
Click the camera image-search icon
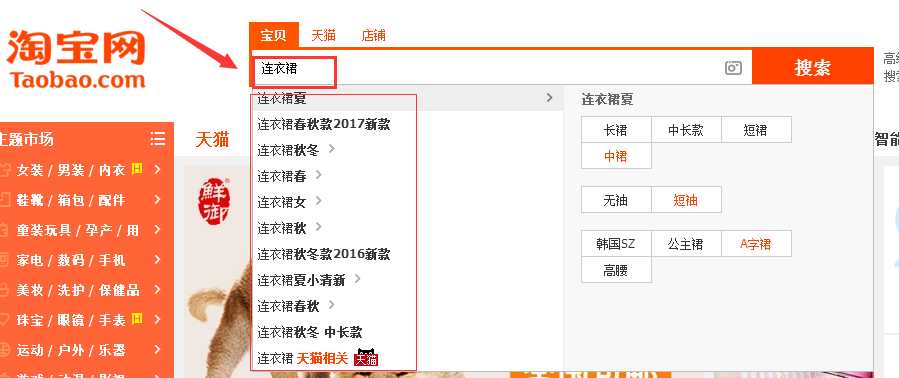[x=733, y=68]
